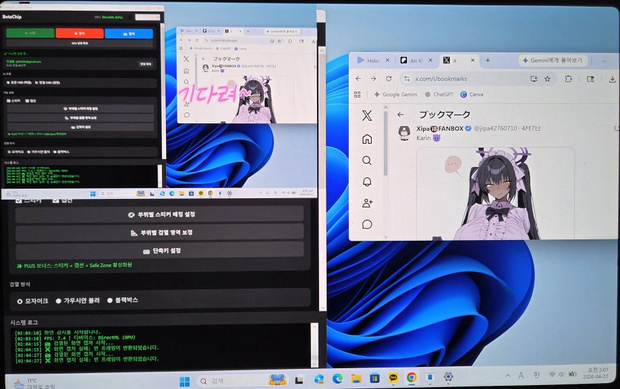The height and width of the screenshot is (389, 620).
Task: Go back from ブックマーク page in larger window
Action: tap(401, 115)
